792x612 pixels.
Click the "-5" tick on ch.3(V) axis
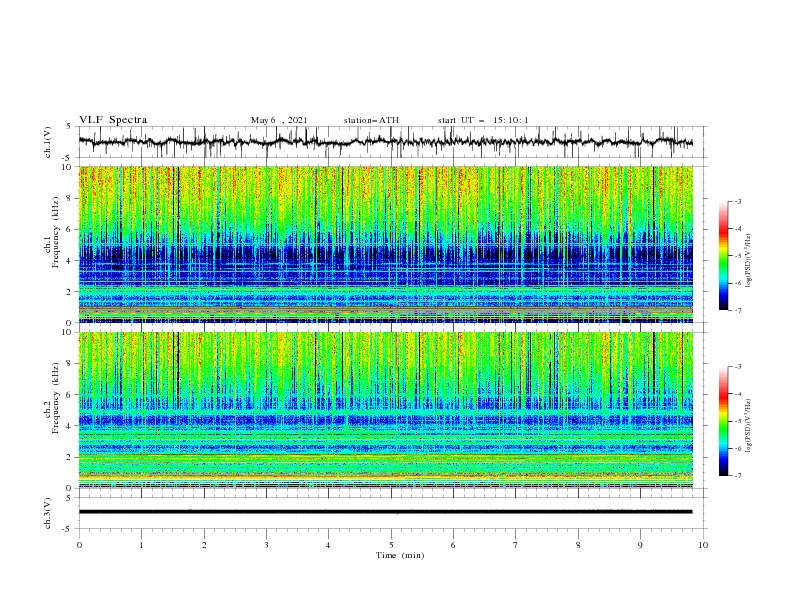pos(68,529)
